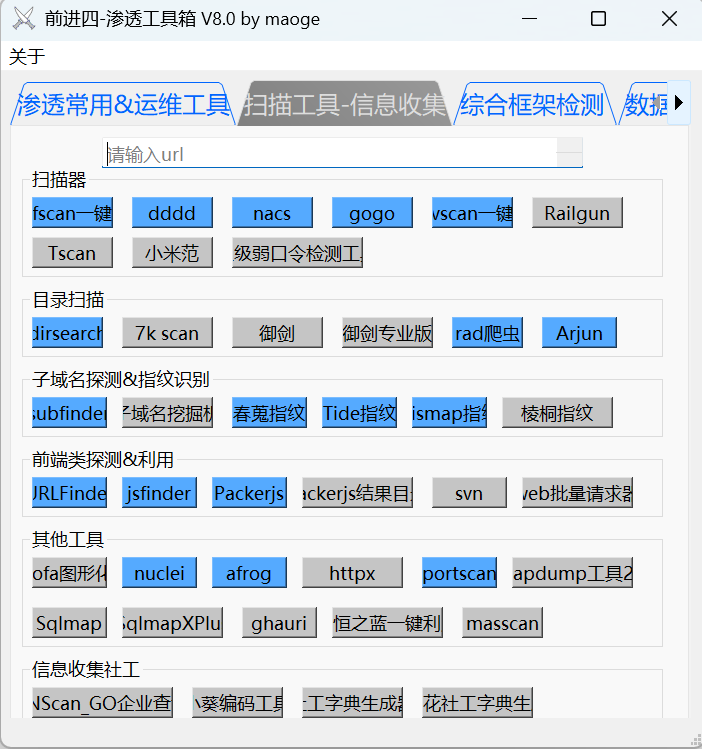Open the url field dropdown button

coord(570,153)
